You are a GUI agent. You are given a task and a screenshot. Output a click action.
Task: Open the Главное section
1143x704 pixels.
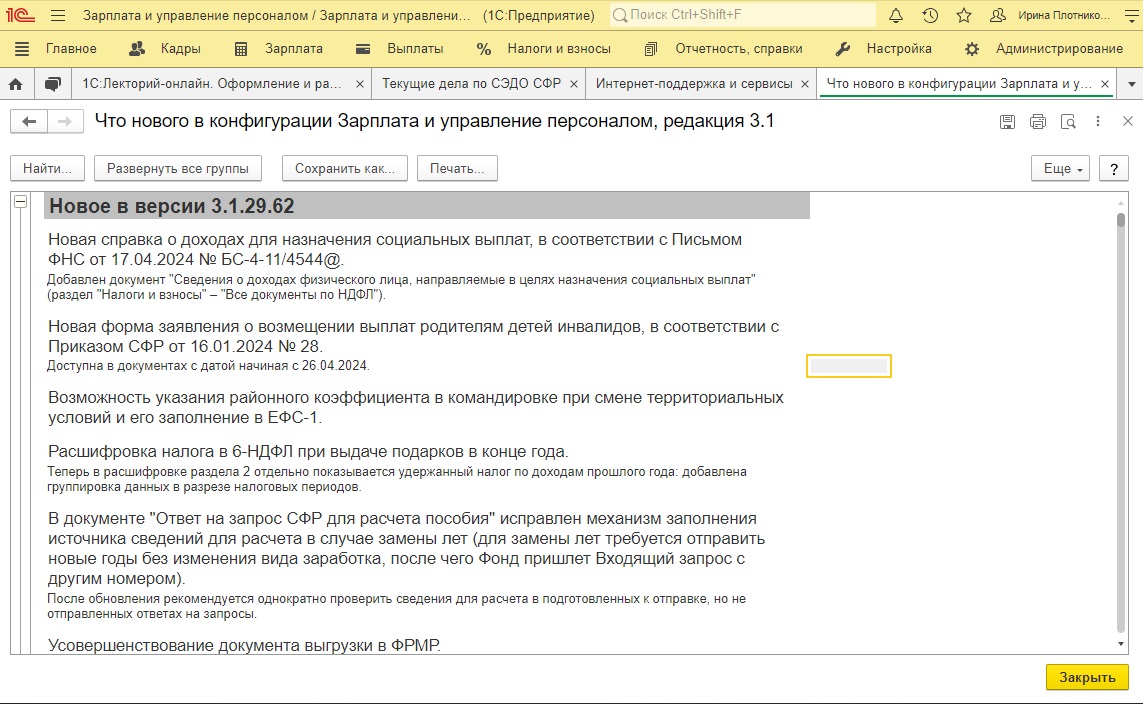(x=71, y=49)
